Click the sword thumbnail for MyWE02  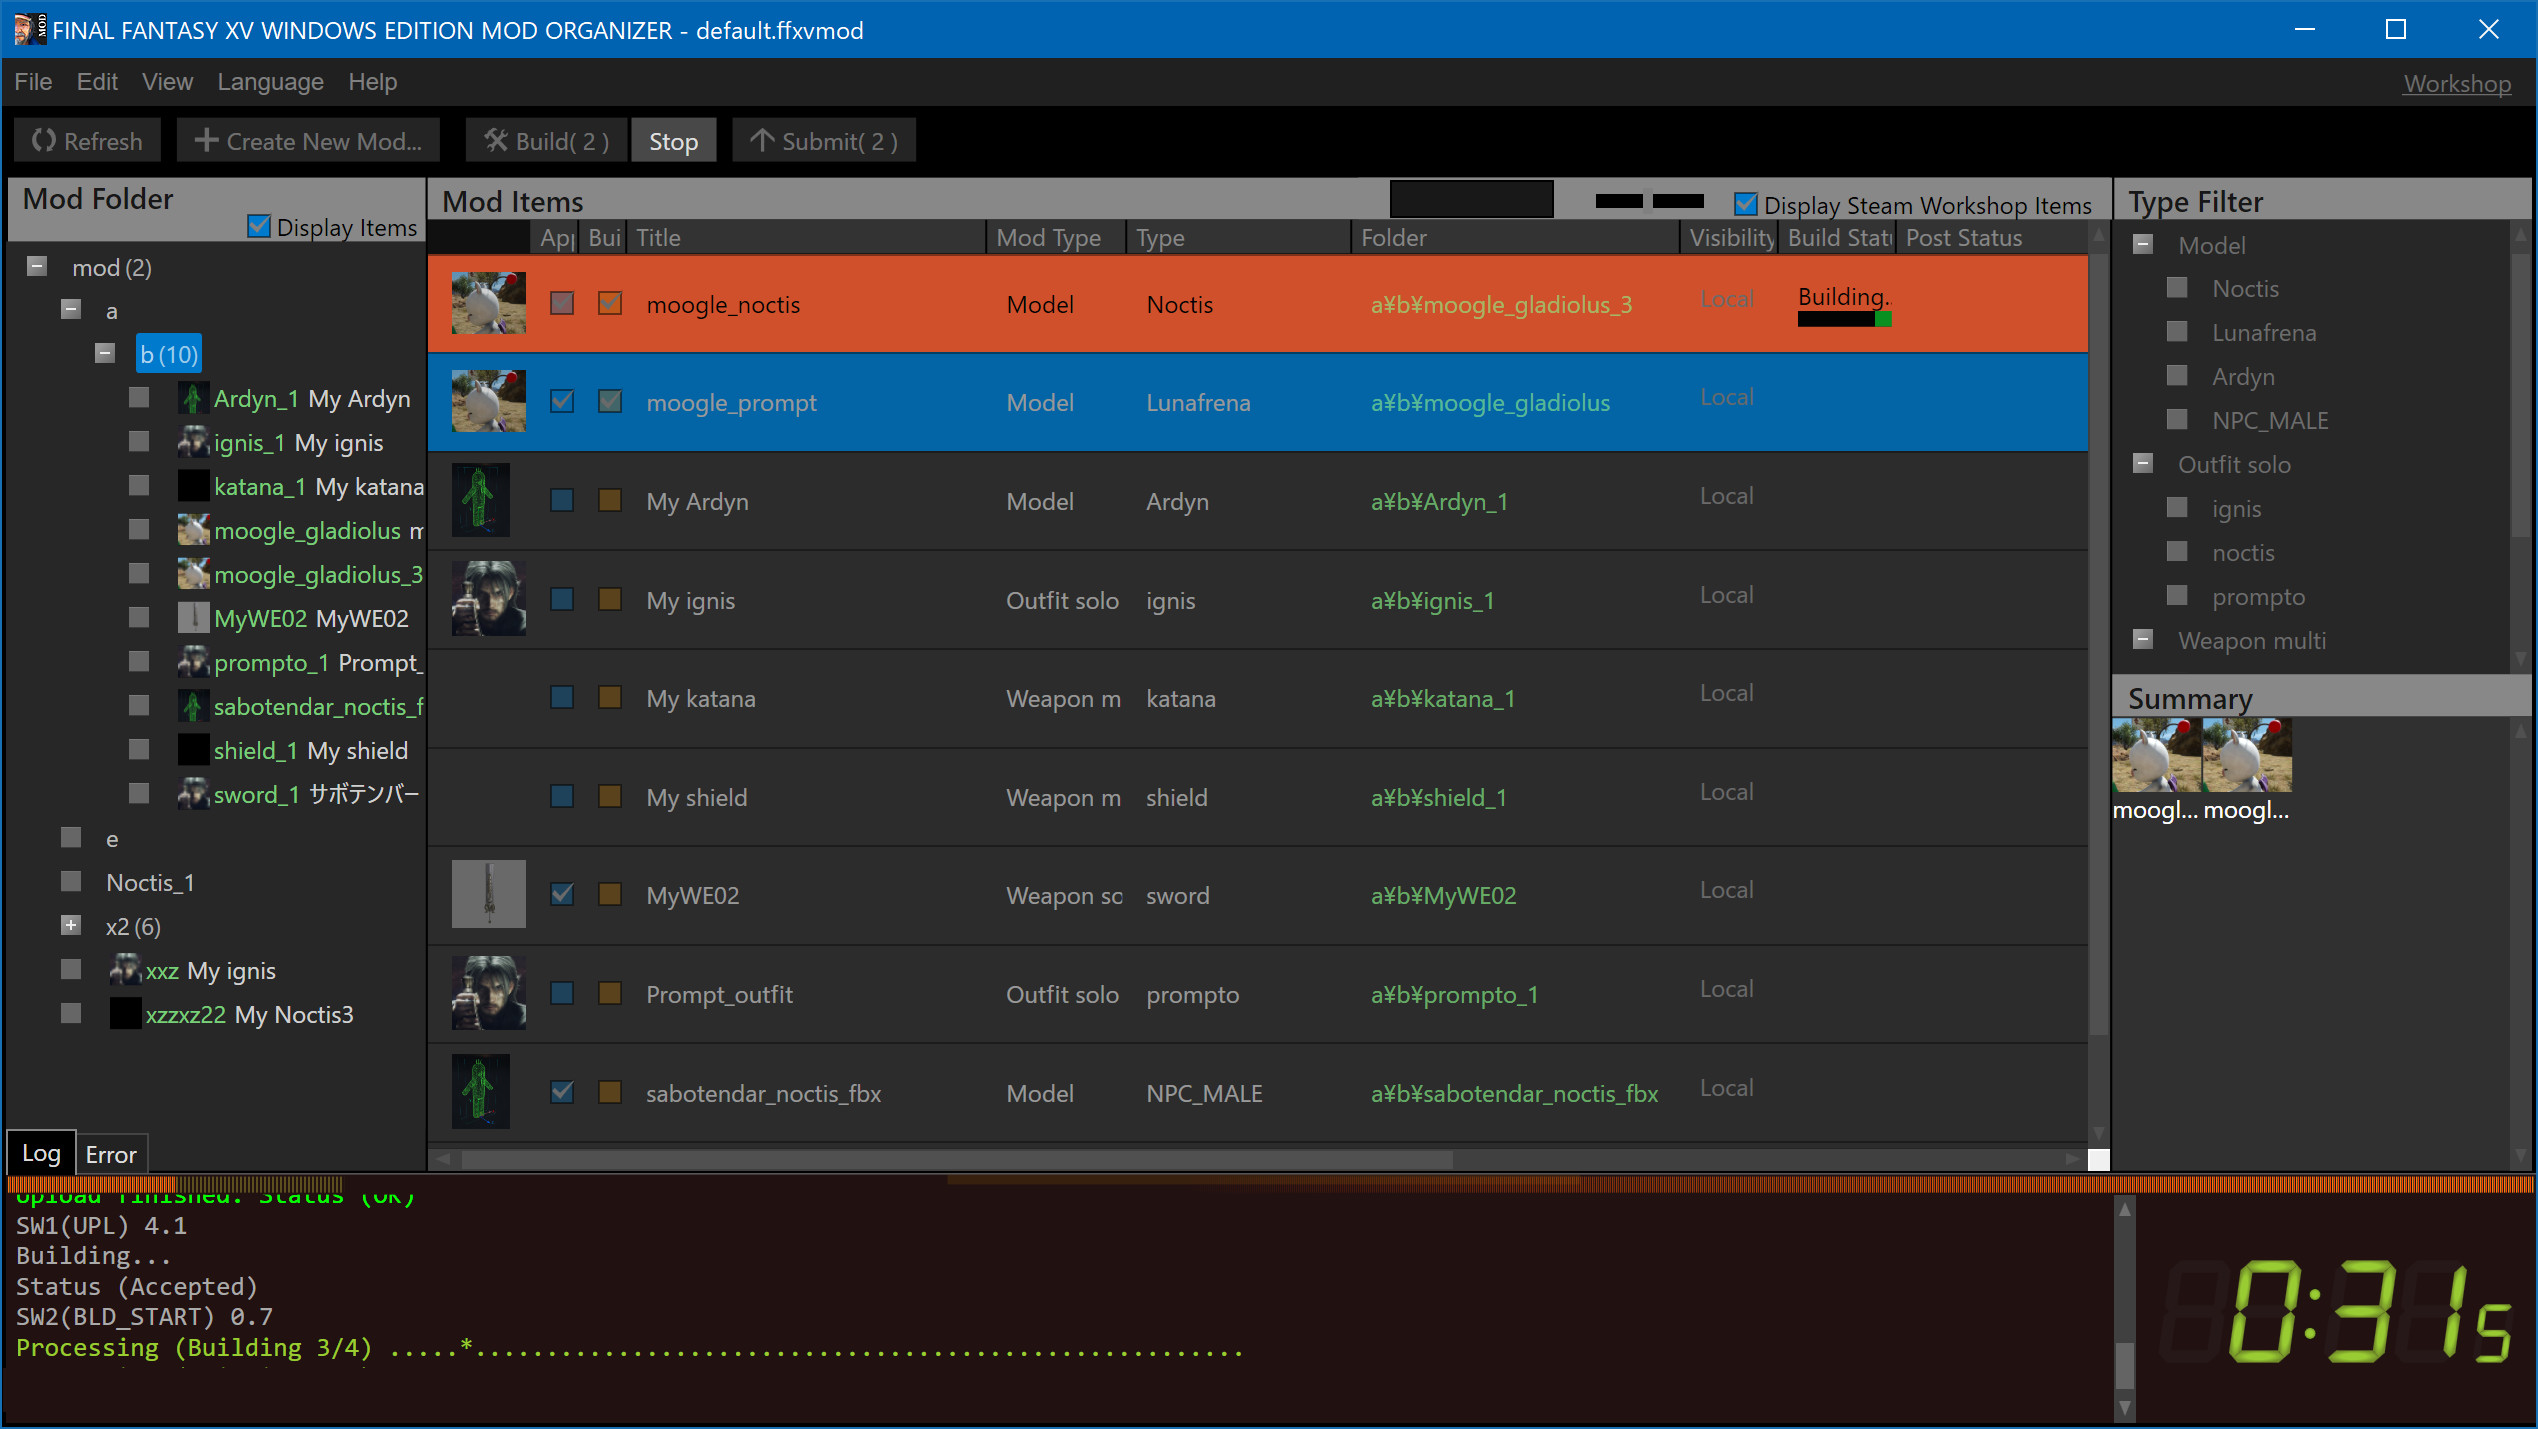point(489,894)
